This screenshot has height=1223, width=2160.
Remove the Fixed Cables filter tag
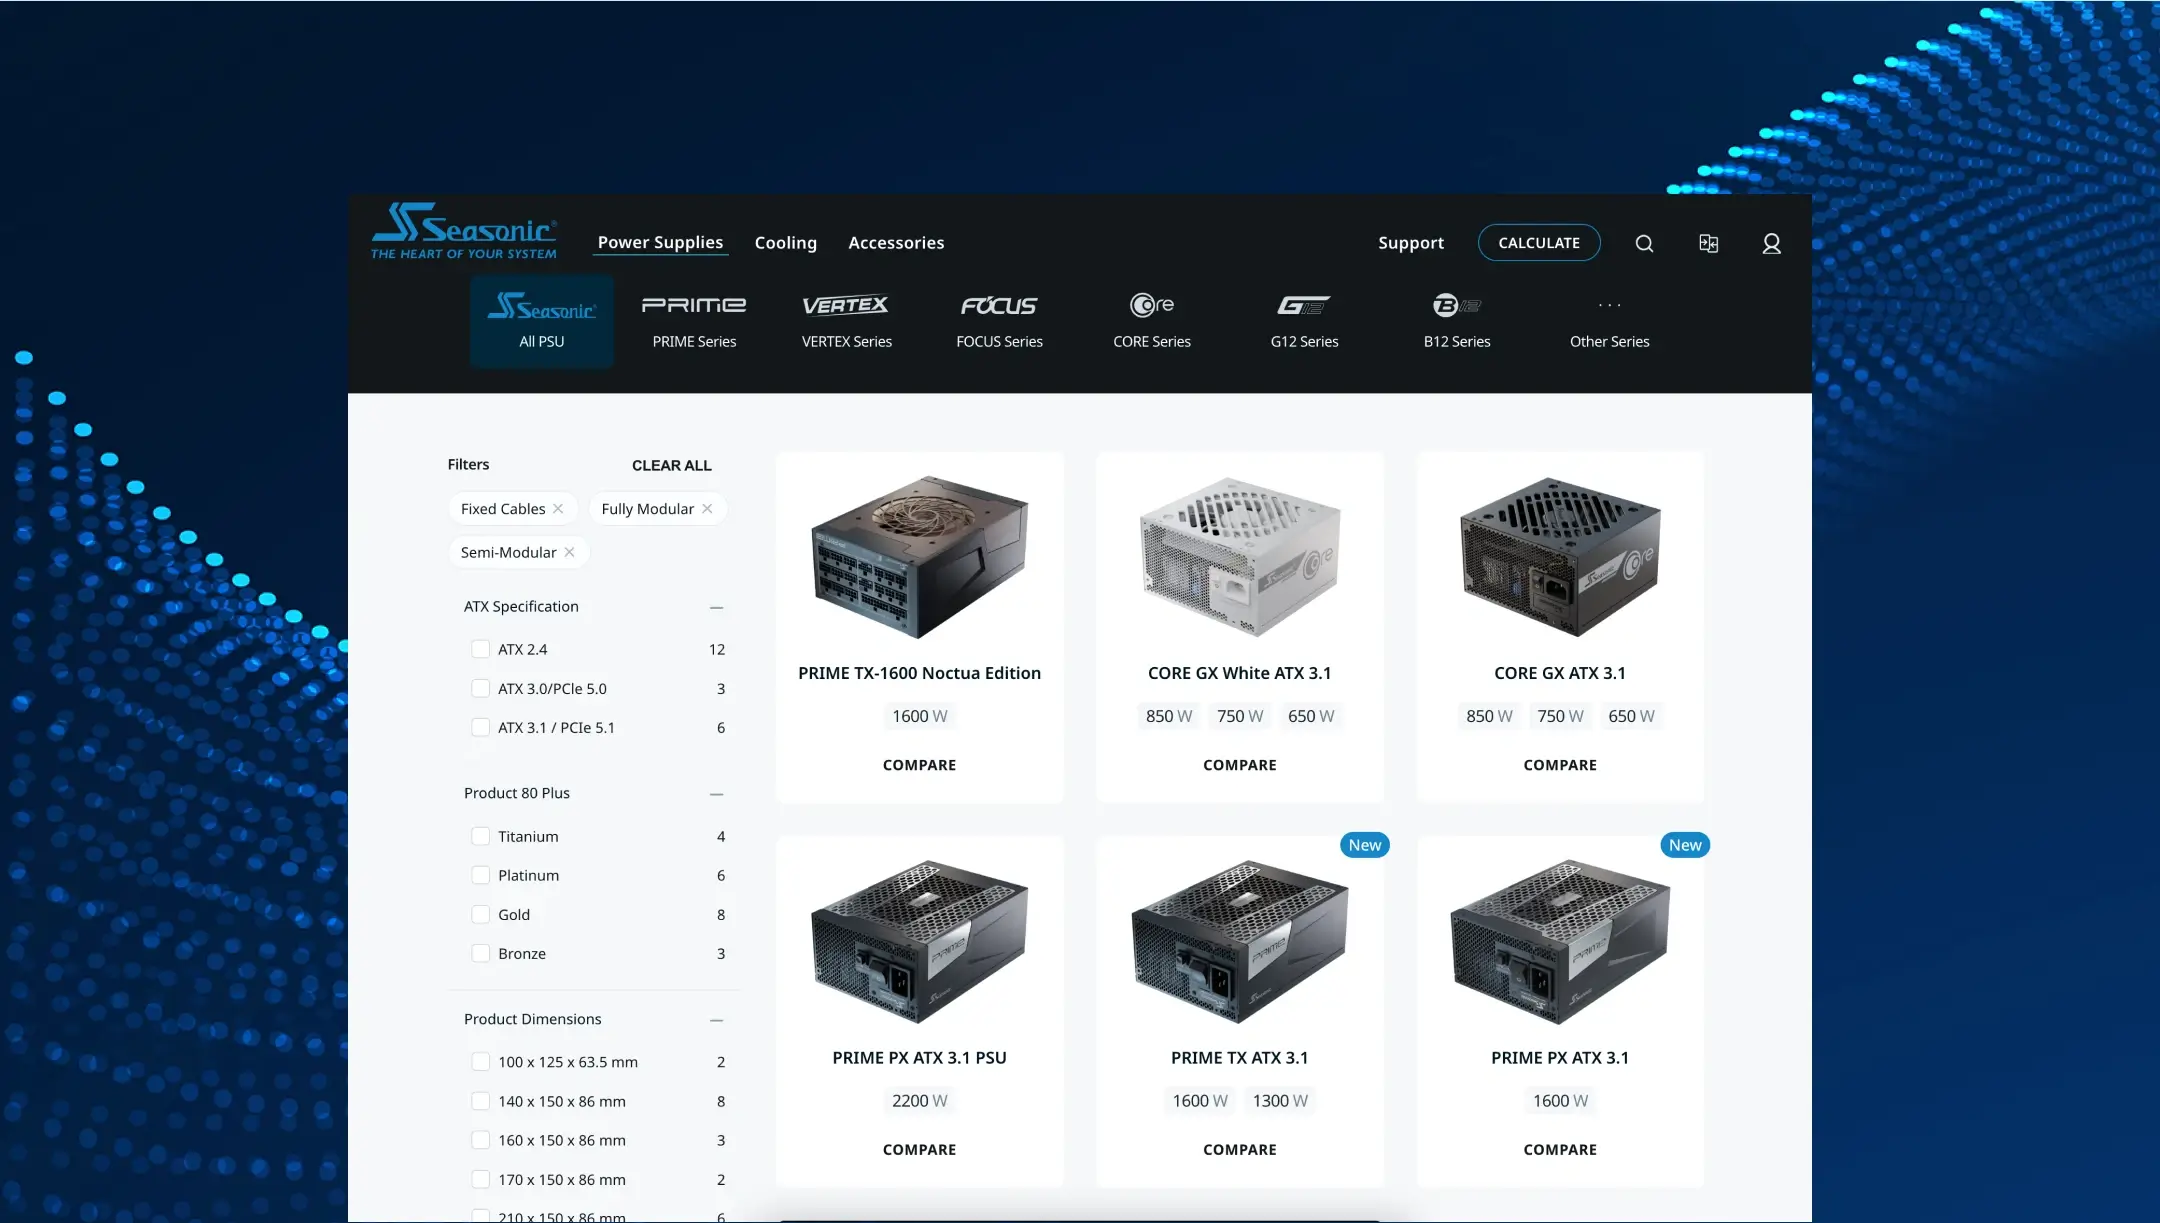tap(558, 509)
